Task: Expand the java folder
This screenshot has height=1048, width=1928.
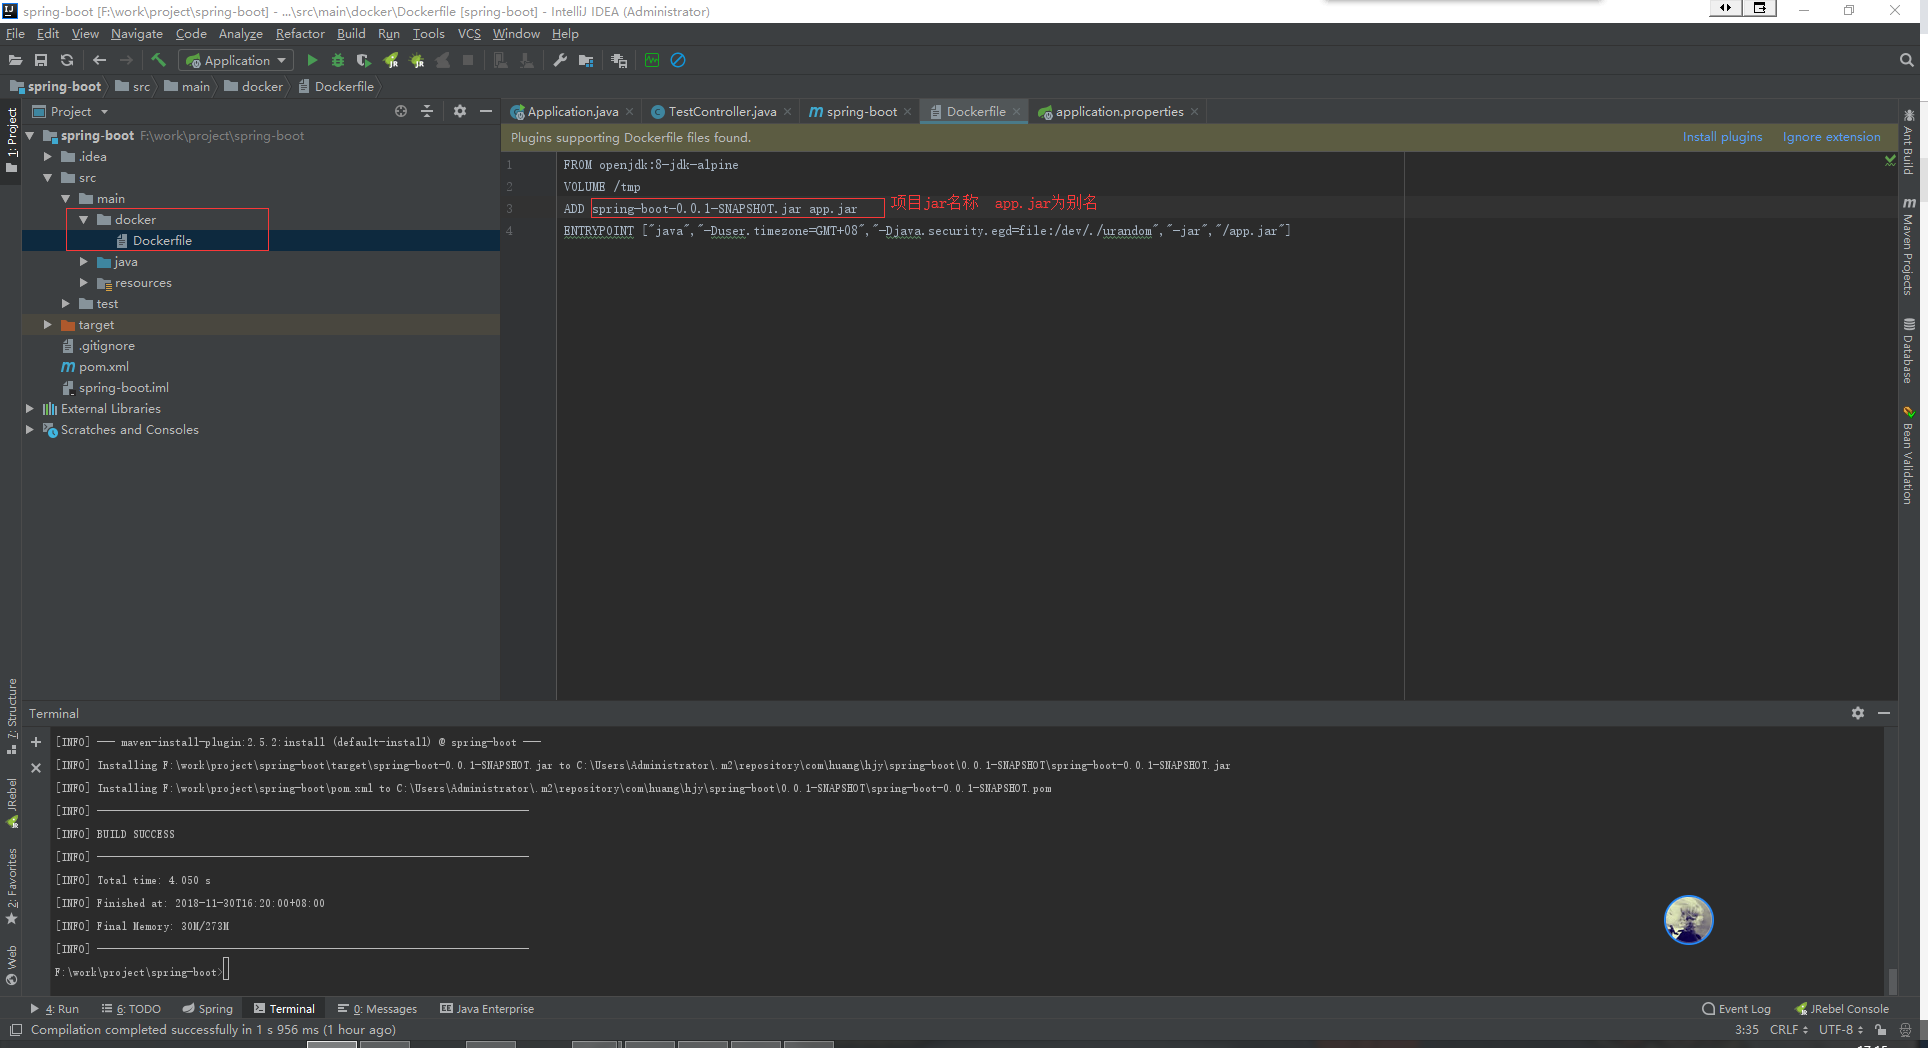Action: (x=84, y=262)
